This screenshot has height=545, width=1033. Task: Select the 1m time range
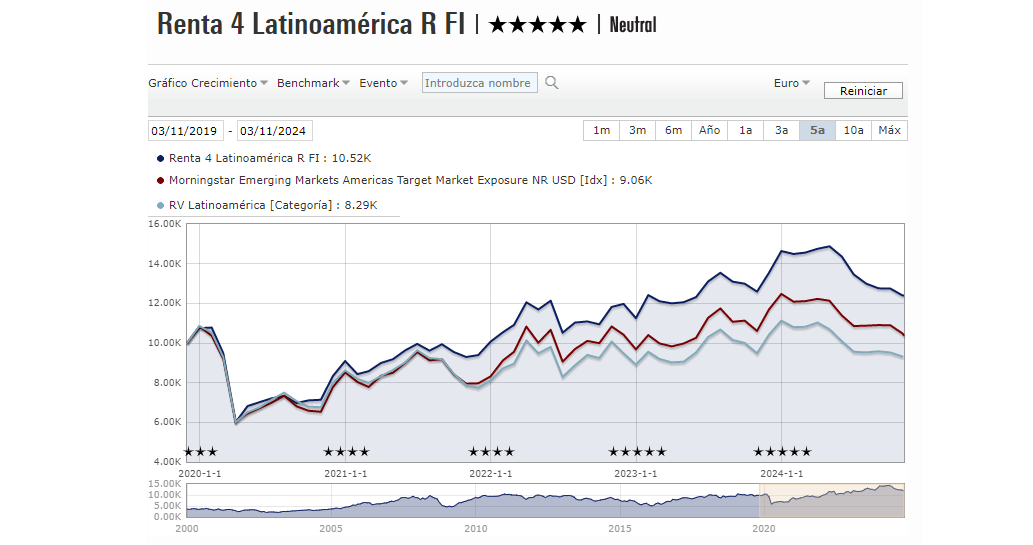point(601,130)
